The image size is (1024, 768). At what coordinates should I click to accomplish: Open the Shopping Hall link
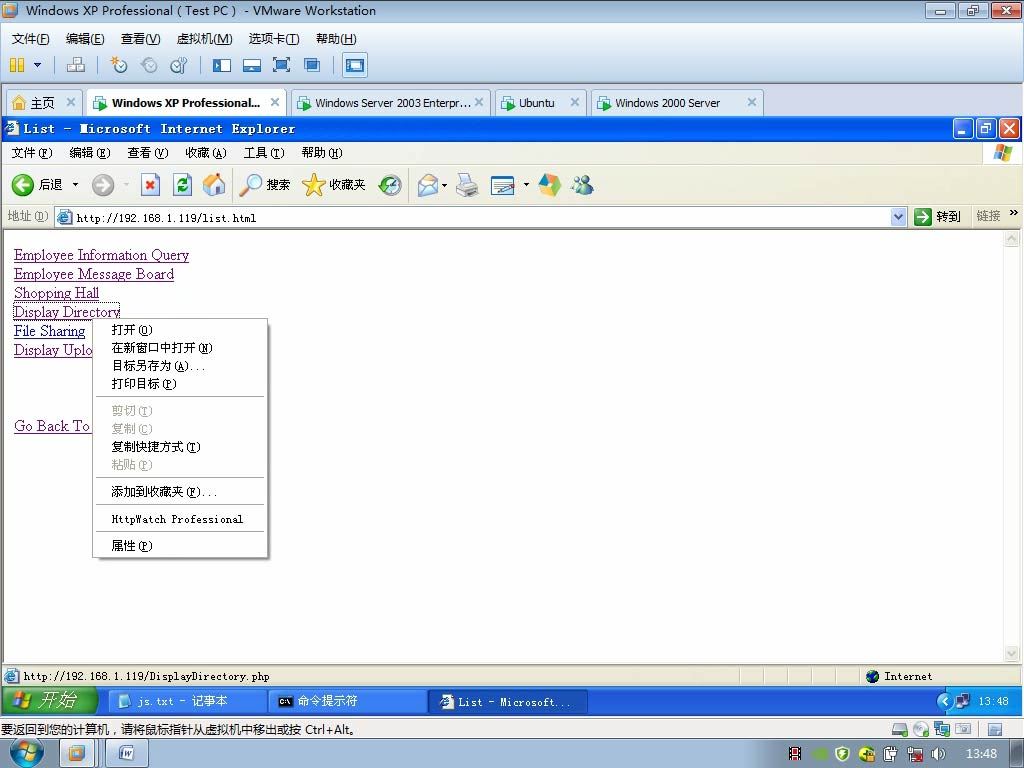56,293
